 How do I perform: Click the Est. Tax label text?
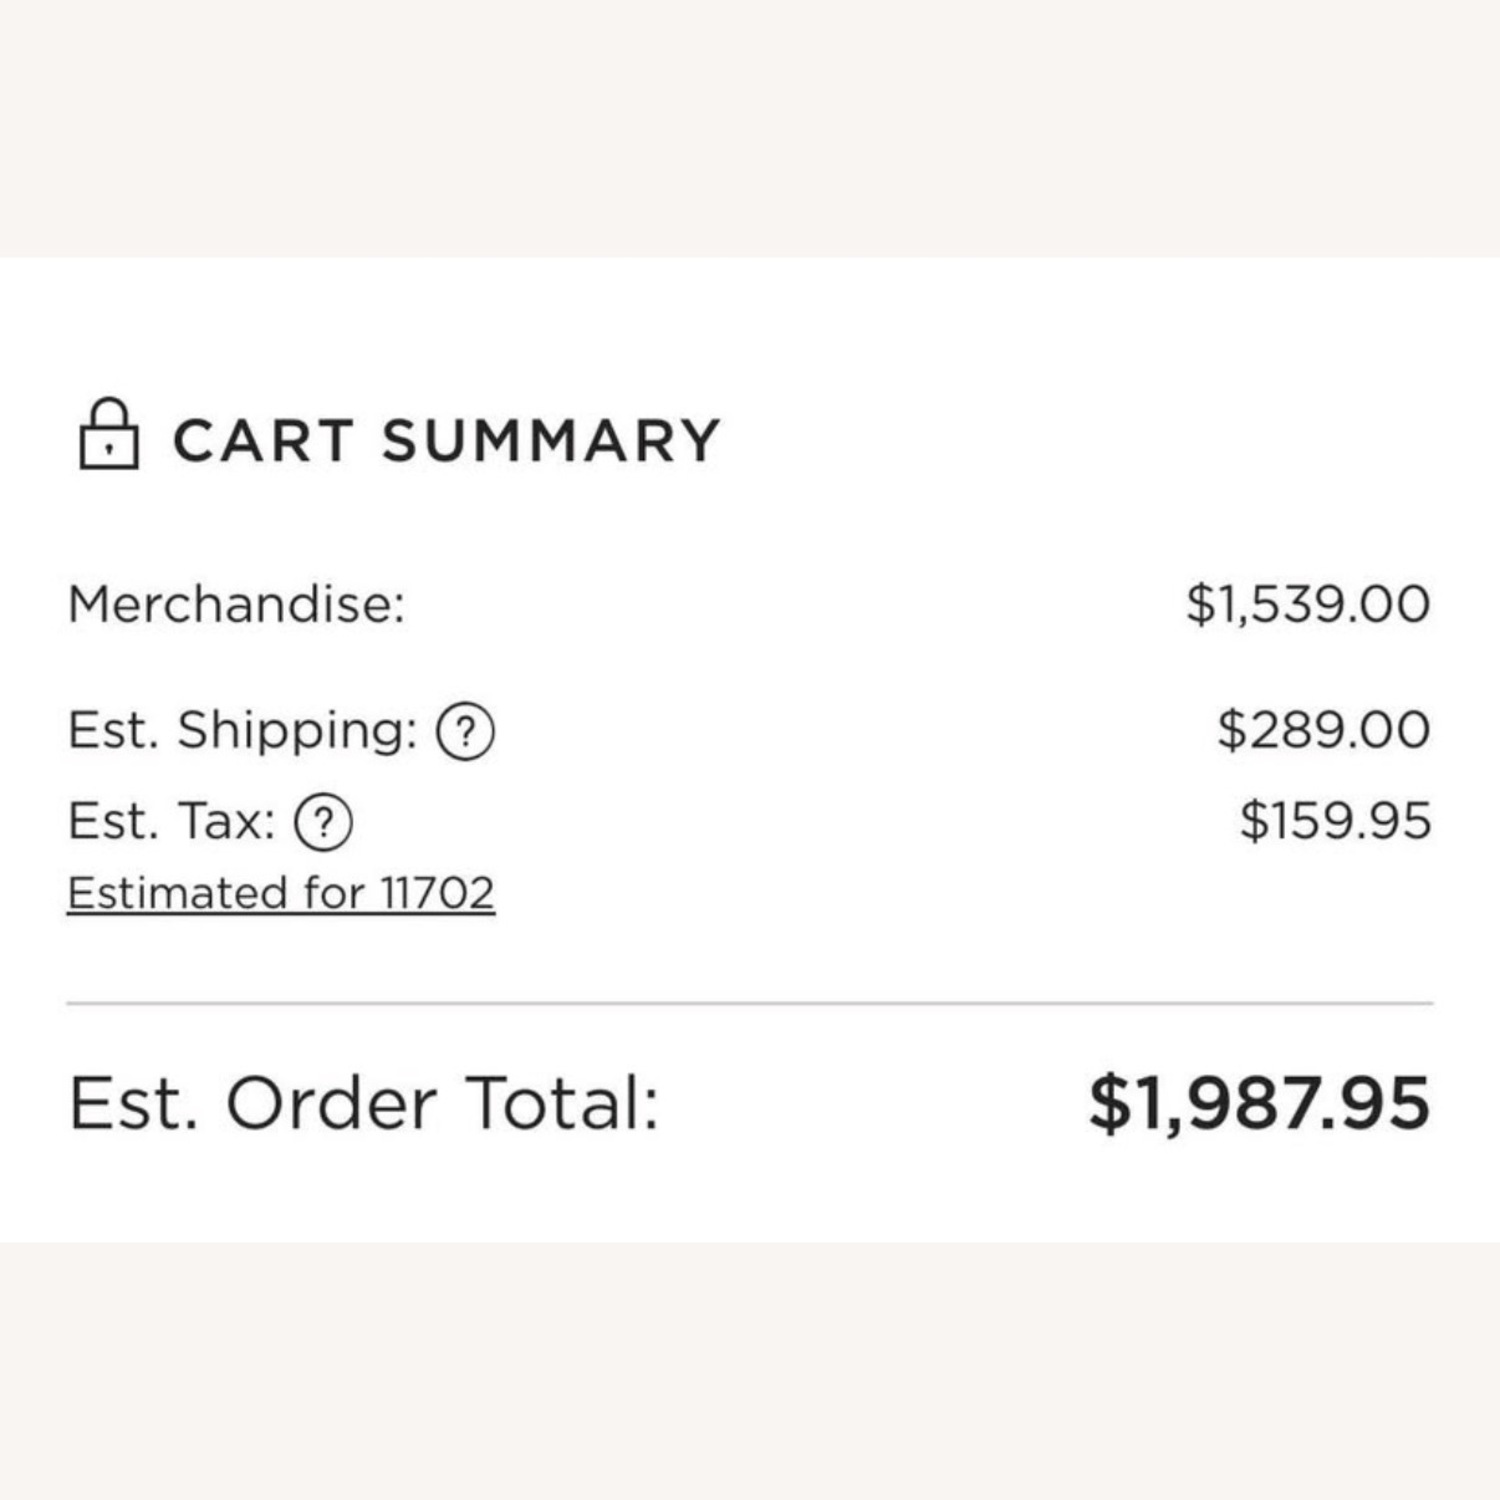tap(172, 821)
